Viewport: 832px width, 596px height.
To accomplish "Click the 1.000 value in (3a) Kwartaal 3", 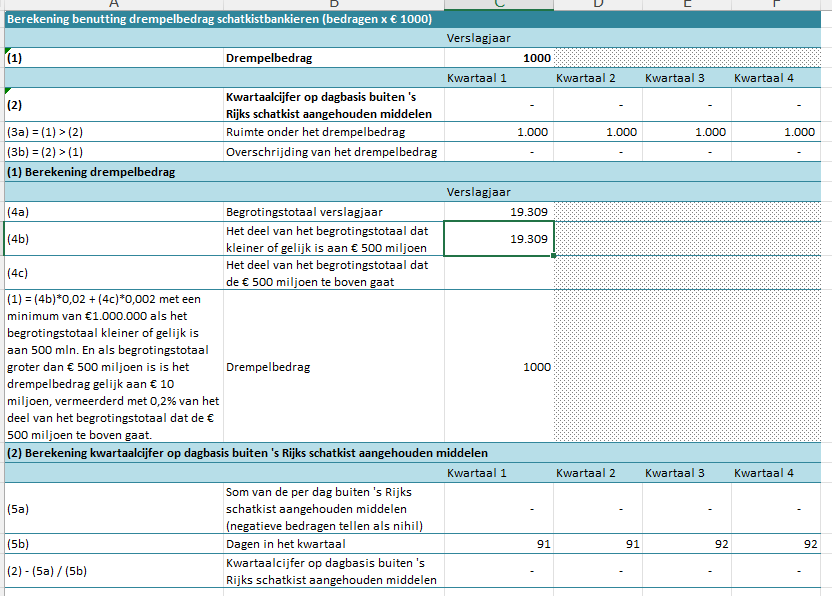I will click(x=687, y=132).
